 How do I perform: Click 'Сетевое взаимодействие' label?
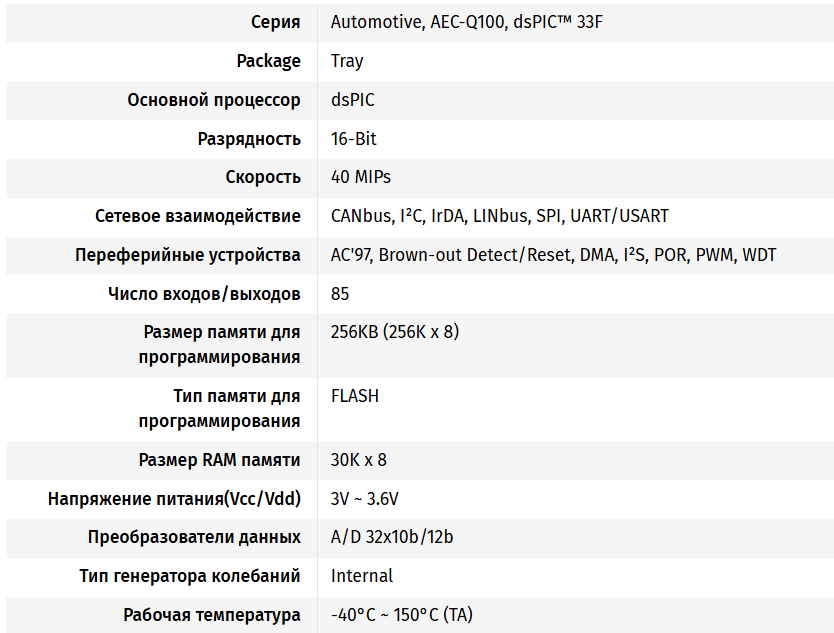(x=197, y=216)
